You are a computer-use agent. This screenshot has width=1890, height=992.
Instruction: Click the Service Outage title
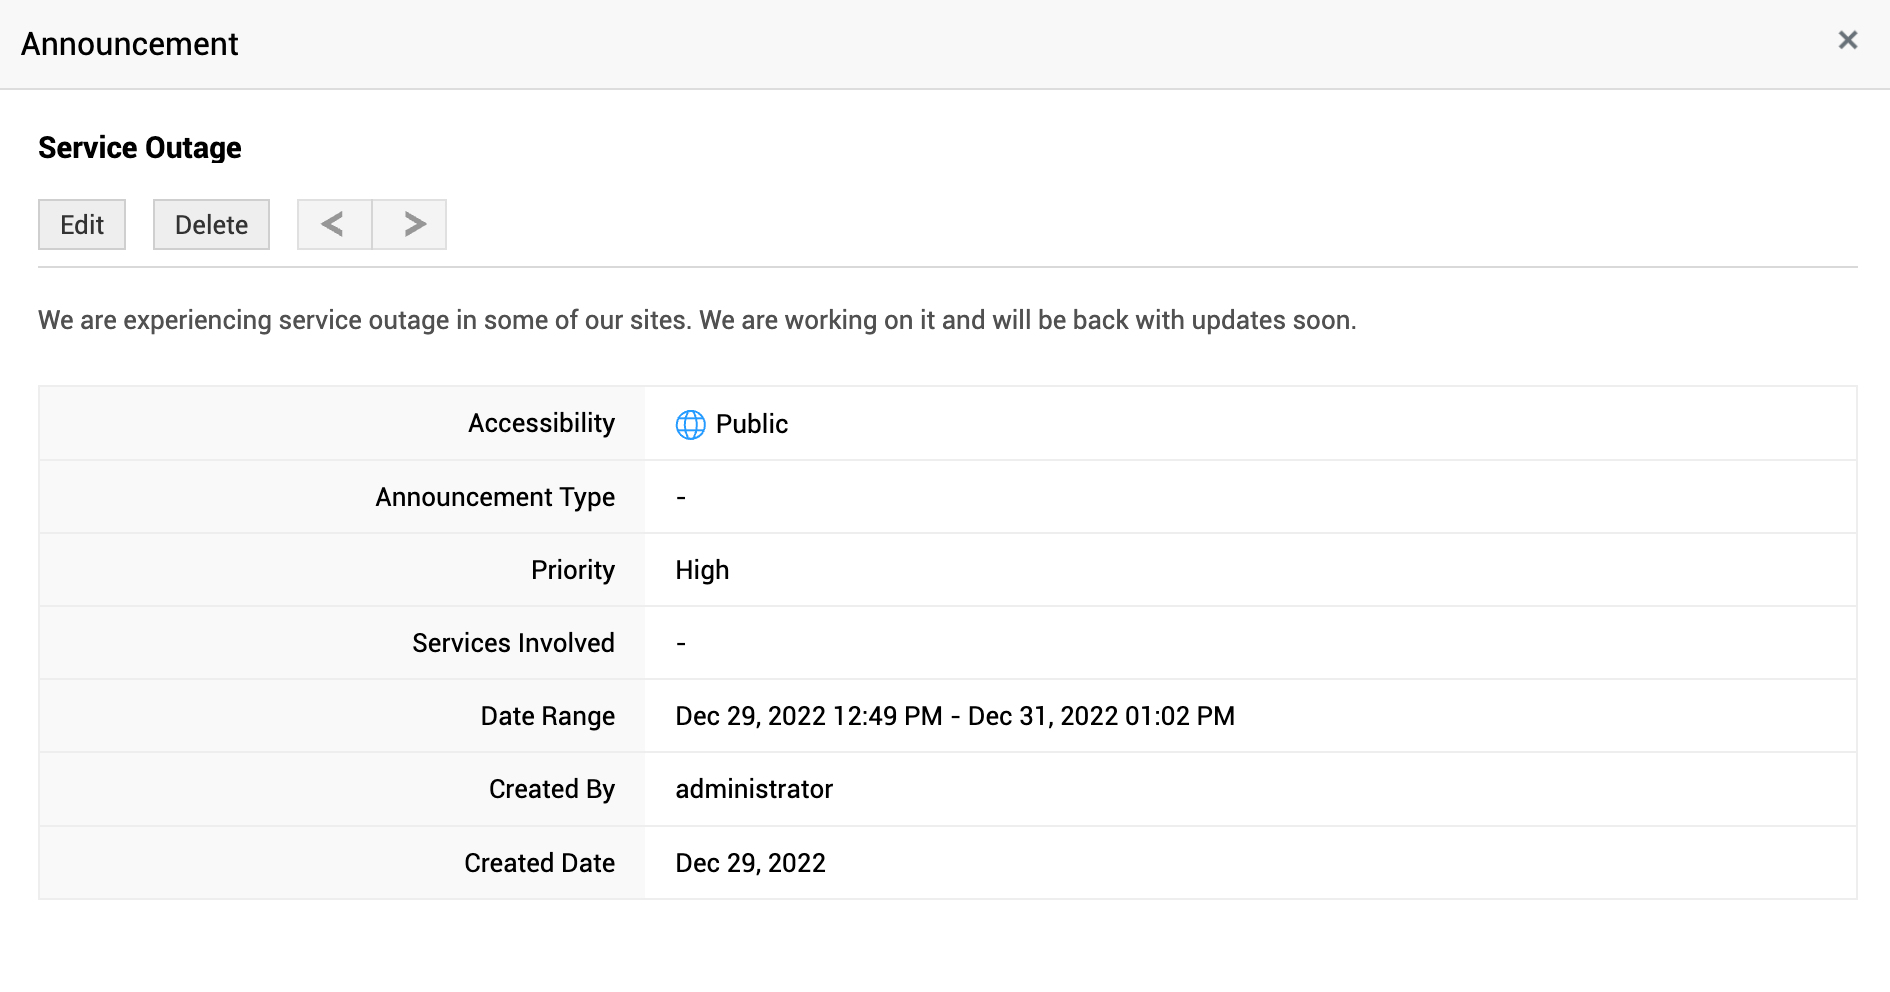(140, 148)
